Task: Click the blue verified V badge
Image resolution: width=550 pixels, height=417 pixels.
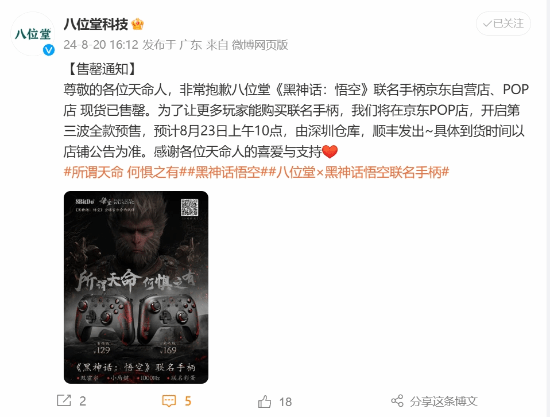Action: click(49, 50)
